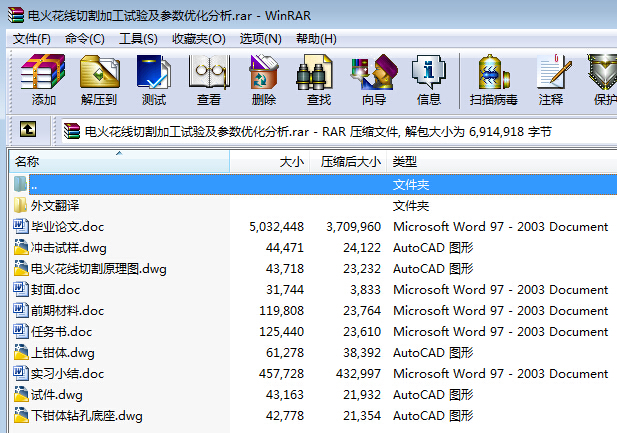
Task: Click type text of 冲击试样.dwg row
Action: pyautogui.click(x=433, y=248)
